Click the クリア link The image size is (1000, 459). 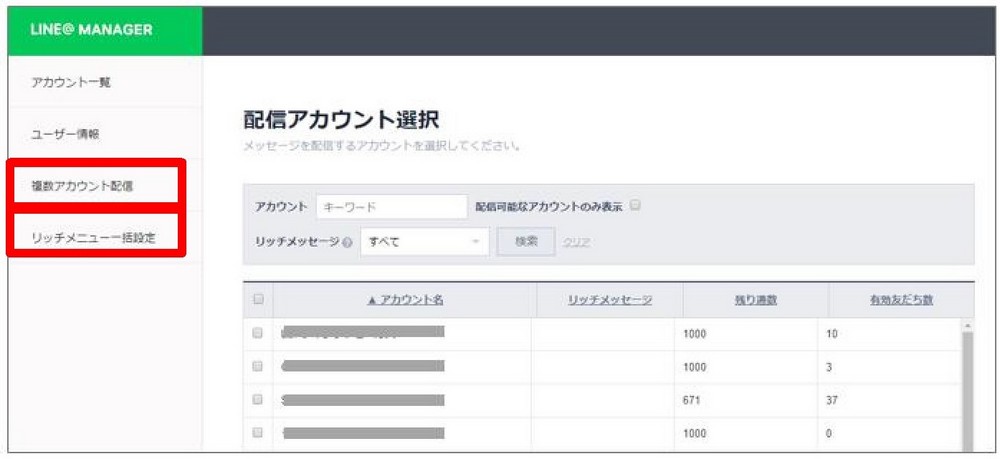pyautogui.click(x=575, y=242)
